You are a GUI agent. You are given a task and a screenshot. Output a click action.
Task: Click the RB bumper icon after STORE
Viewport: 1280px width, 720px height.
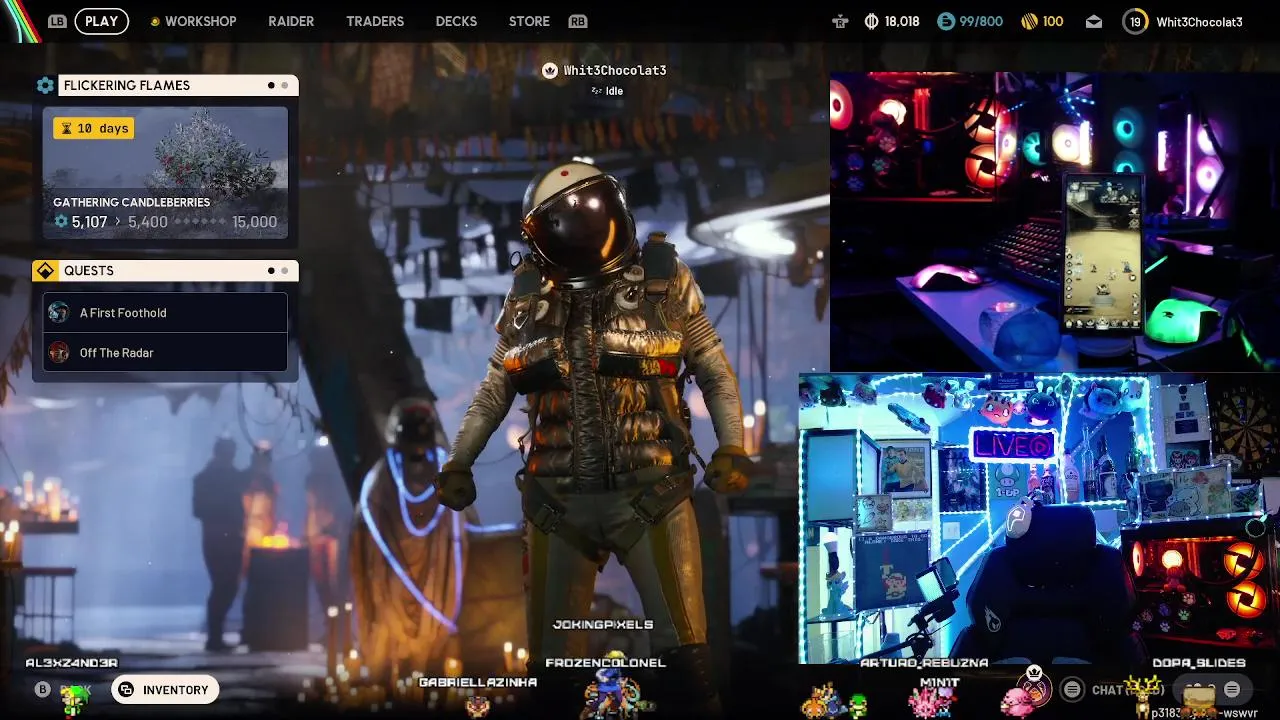click(577, 21)
